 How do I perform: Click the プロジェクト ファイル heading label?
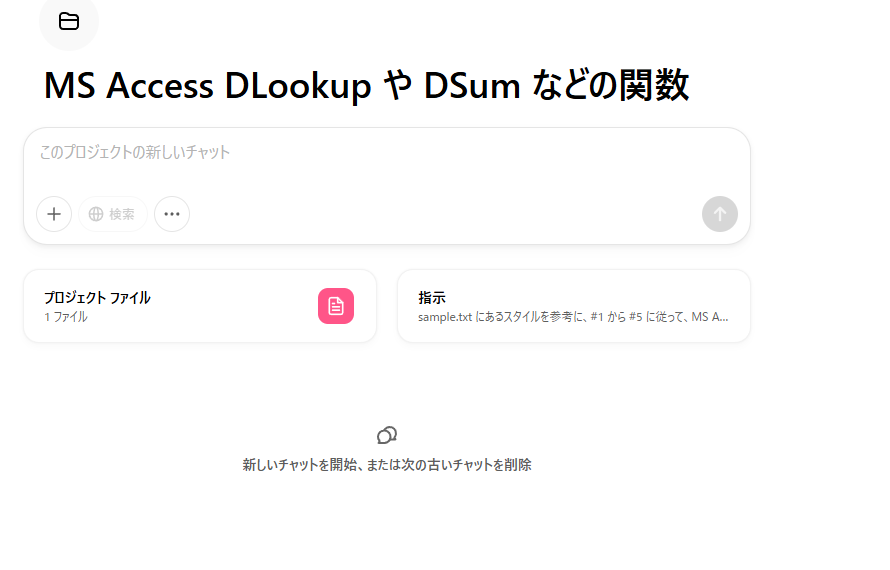(x=97, y=297)
